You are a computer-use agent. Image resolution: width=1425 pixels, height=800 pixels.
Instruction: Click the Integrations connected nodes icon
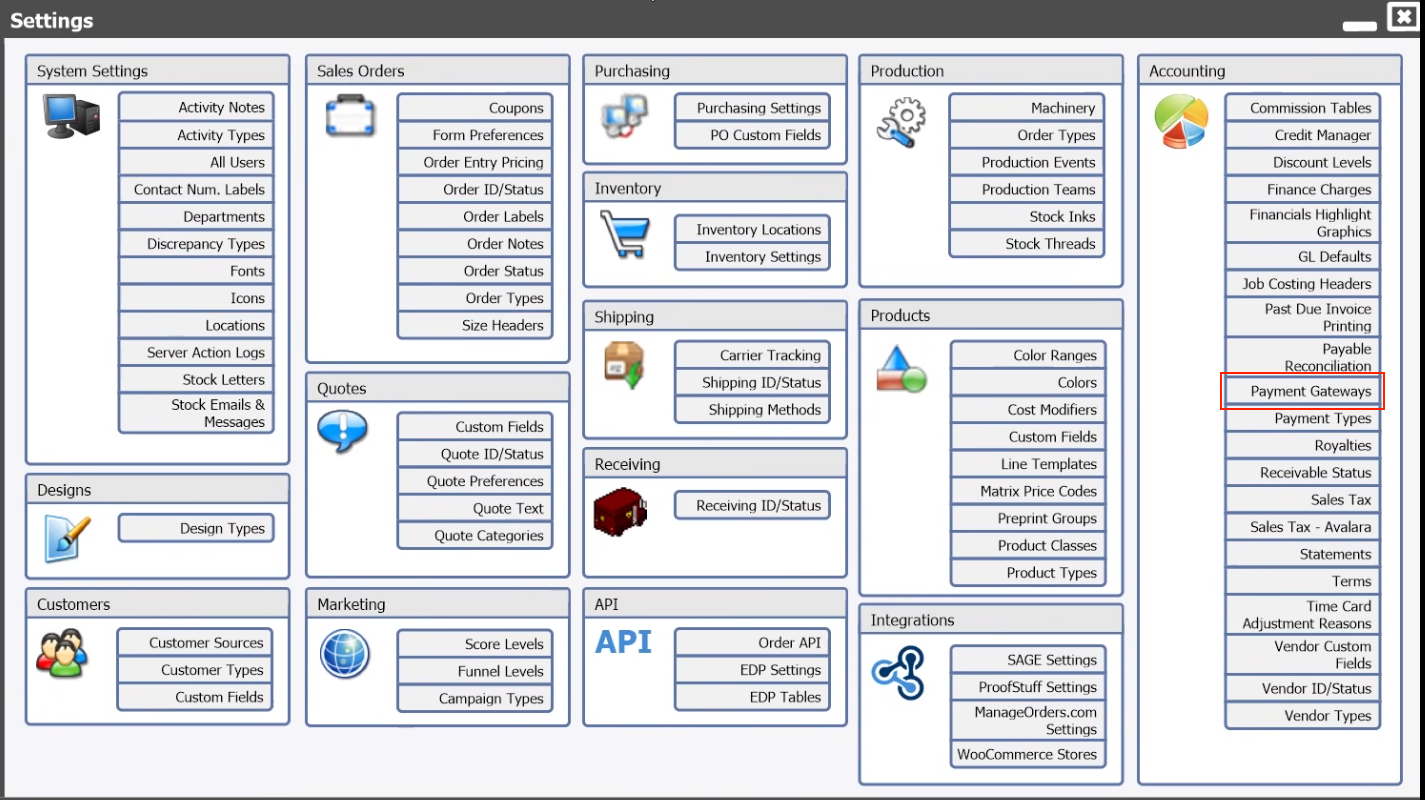pos(898,672)
